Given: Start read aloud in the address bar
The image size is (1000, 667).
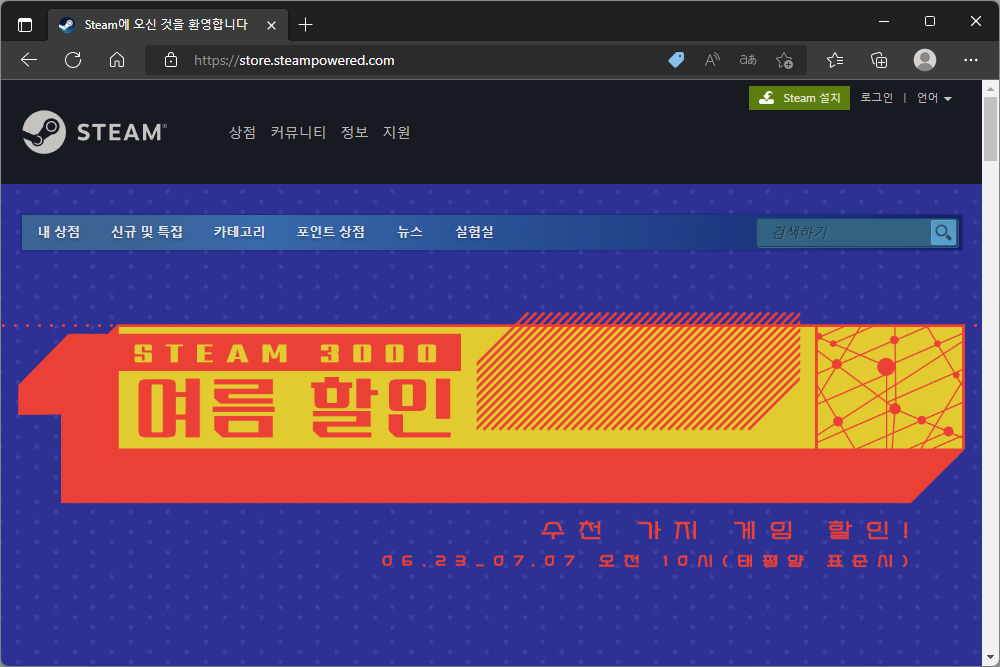Looking at the screenshot, I should click(x=712, y=60).
